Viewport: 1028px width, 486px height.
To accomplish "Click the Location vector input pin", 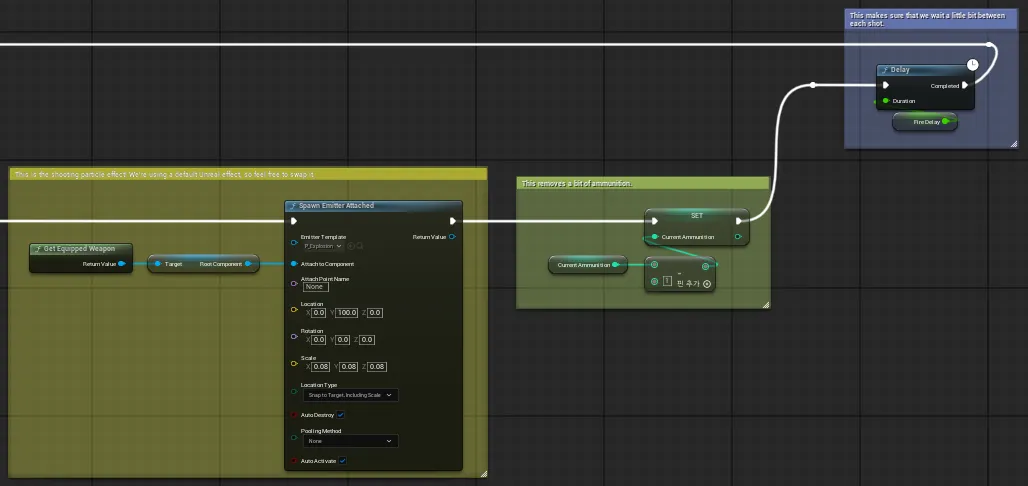I will pyautogui.click(x=294, y=310).
